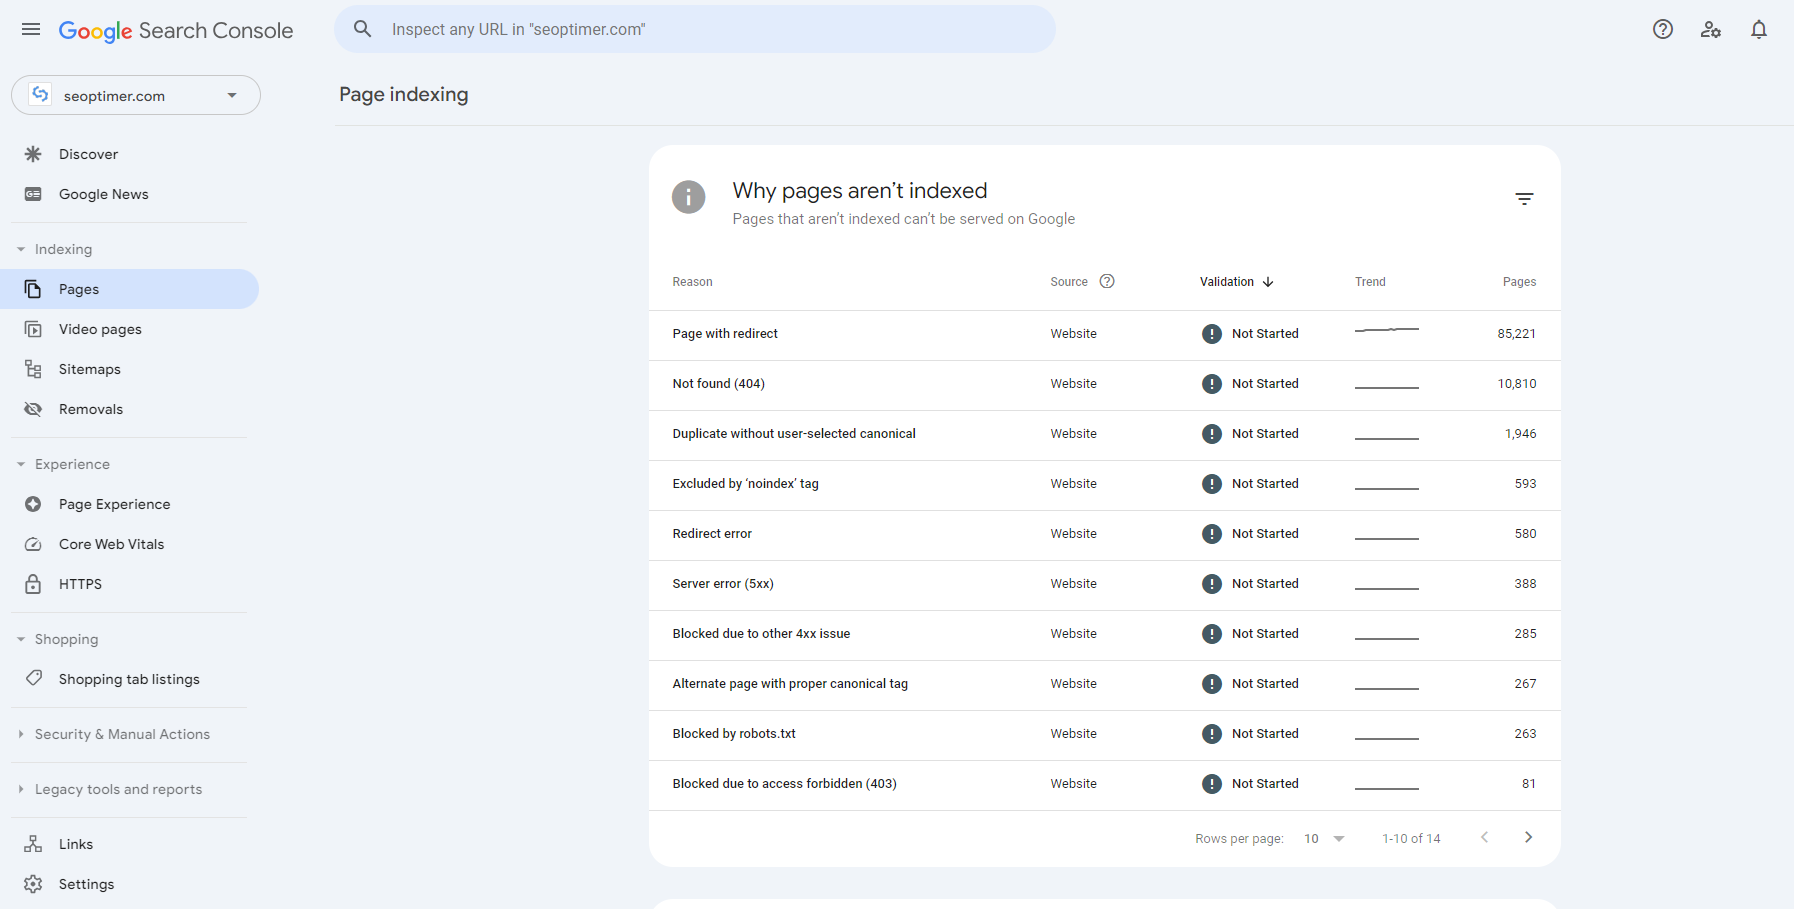Screen dimensions: 1794x909
Task: Go to Shopping tab listings
Action: (129, 679)
